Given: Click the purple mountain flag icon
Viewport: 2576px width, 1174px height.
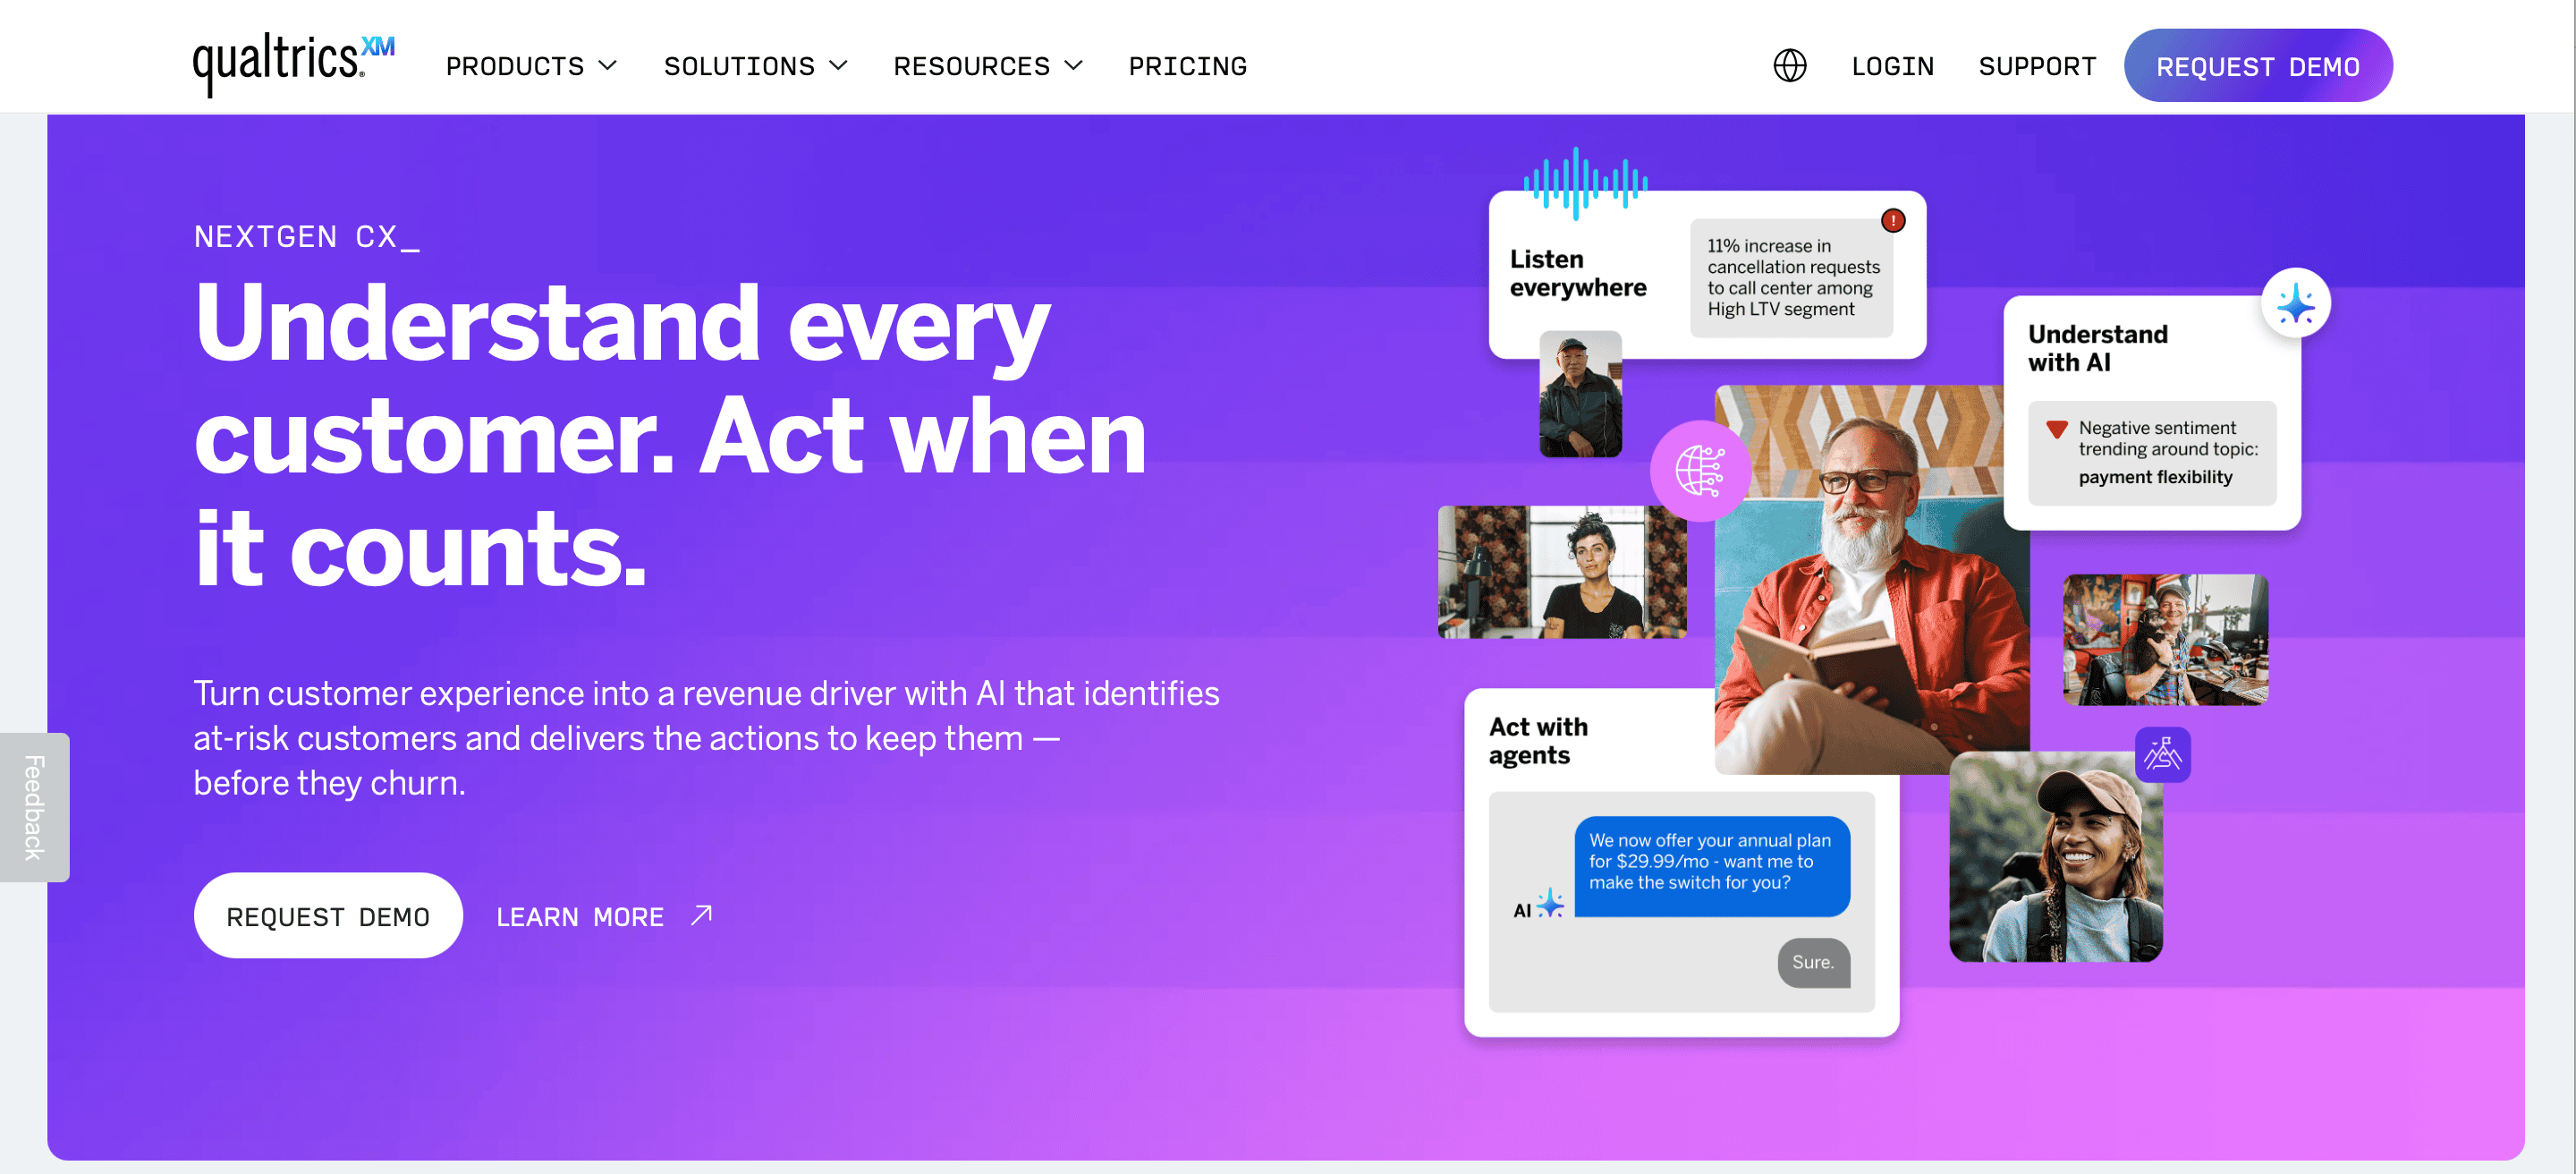Looking at the screenshot, I should 2162,754.
